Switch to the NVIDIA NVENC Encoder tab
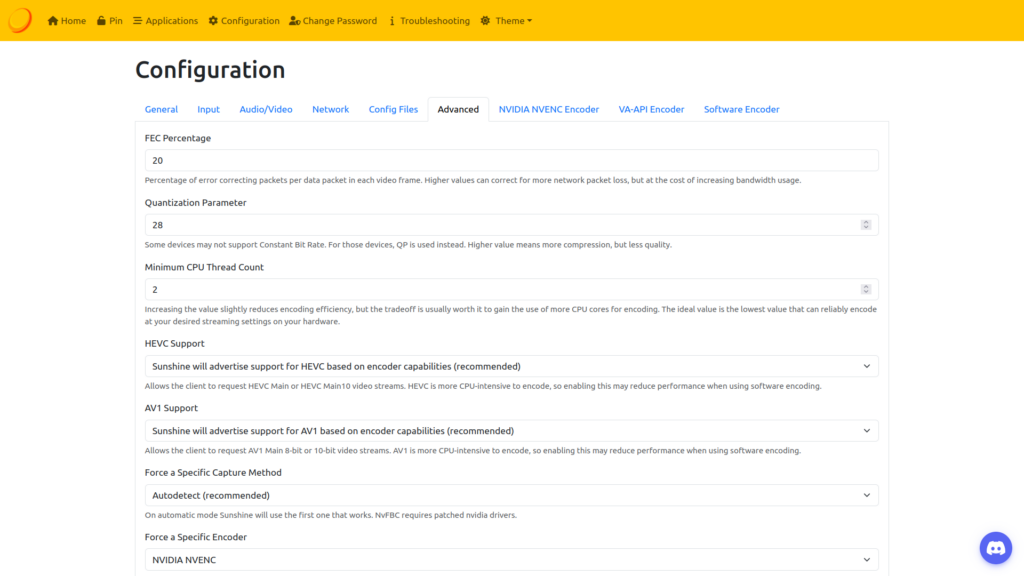Viewport: 1024px width, 576px height. pyautogui.click(x=549, y=109)
